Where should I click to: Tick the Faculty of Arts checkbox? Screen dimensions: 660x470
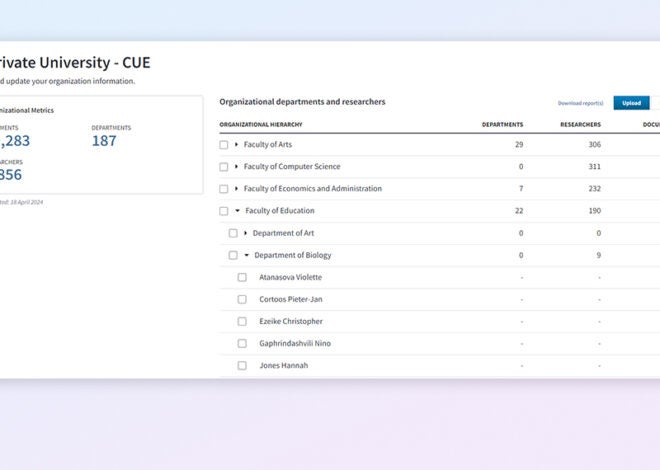(224, 145)
